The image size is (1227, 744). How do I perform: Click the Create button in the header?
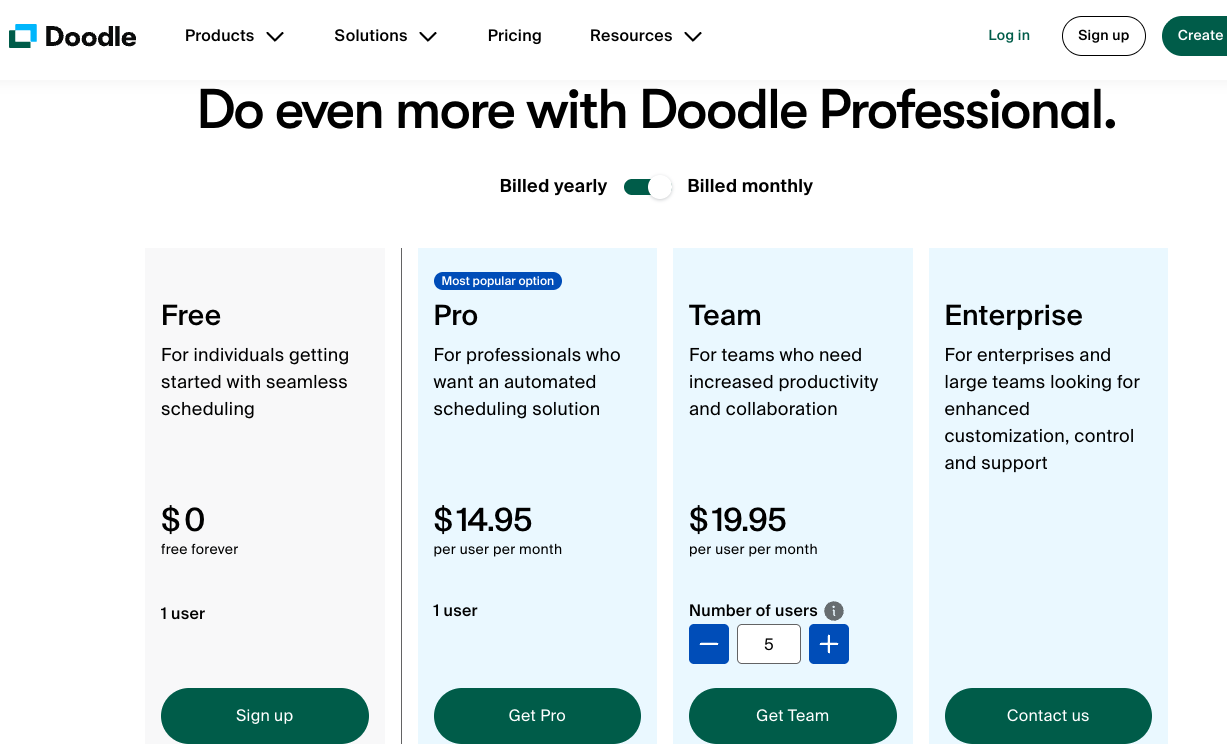click(1198, 35)
